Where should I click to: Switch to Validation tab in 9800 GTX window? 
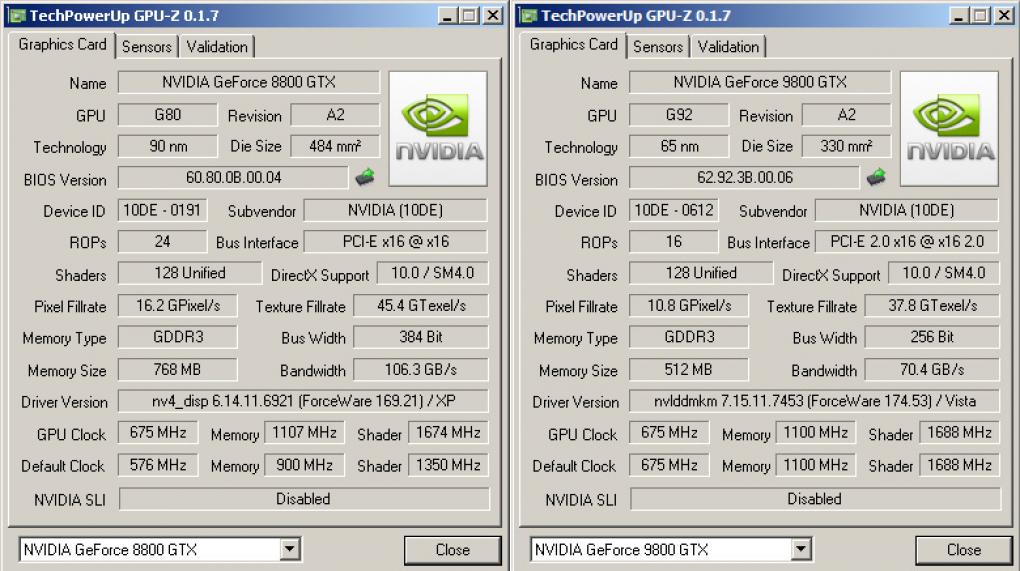tap(729, 47)
